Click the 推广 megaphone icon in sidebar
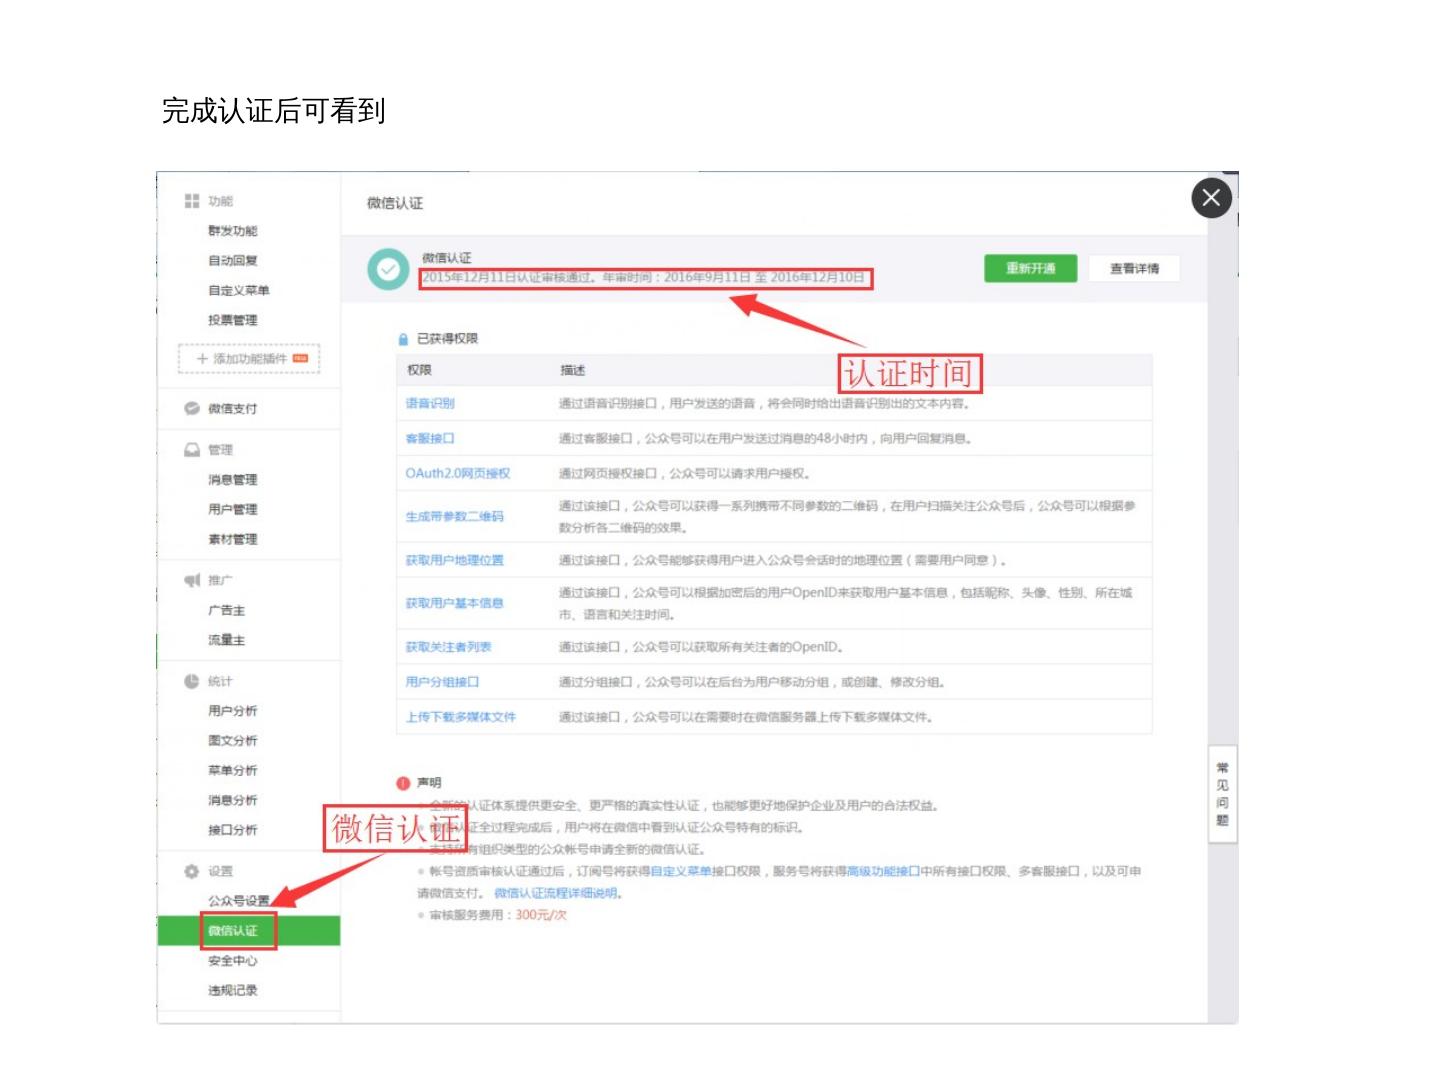The height and width of the screenshot is (1080, 1440). [192, 580]
